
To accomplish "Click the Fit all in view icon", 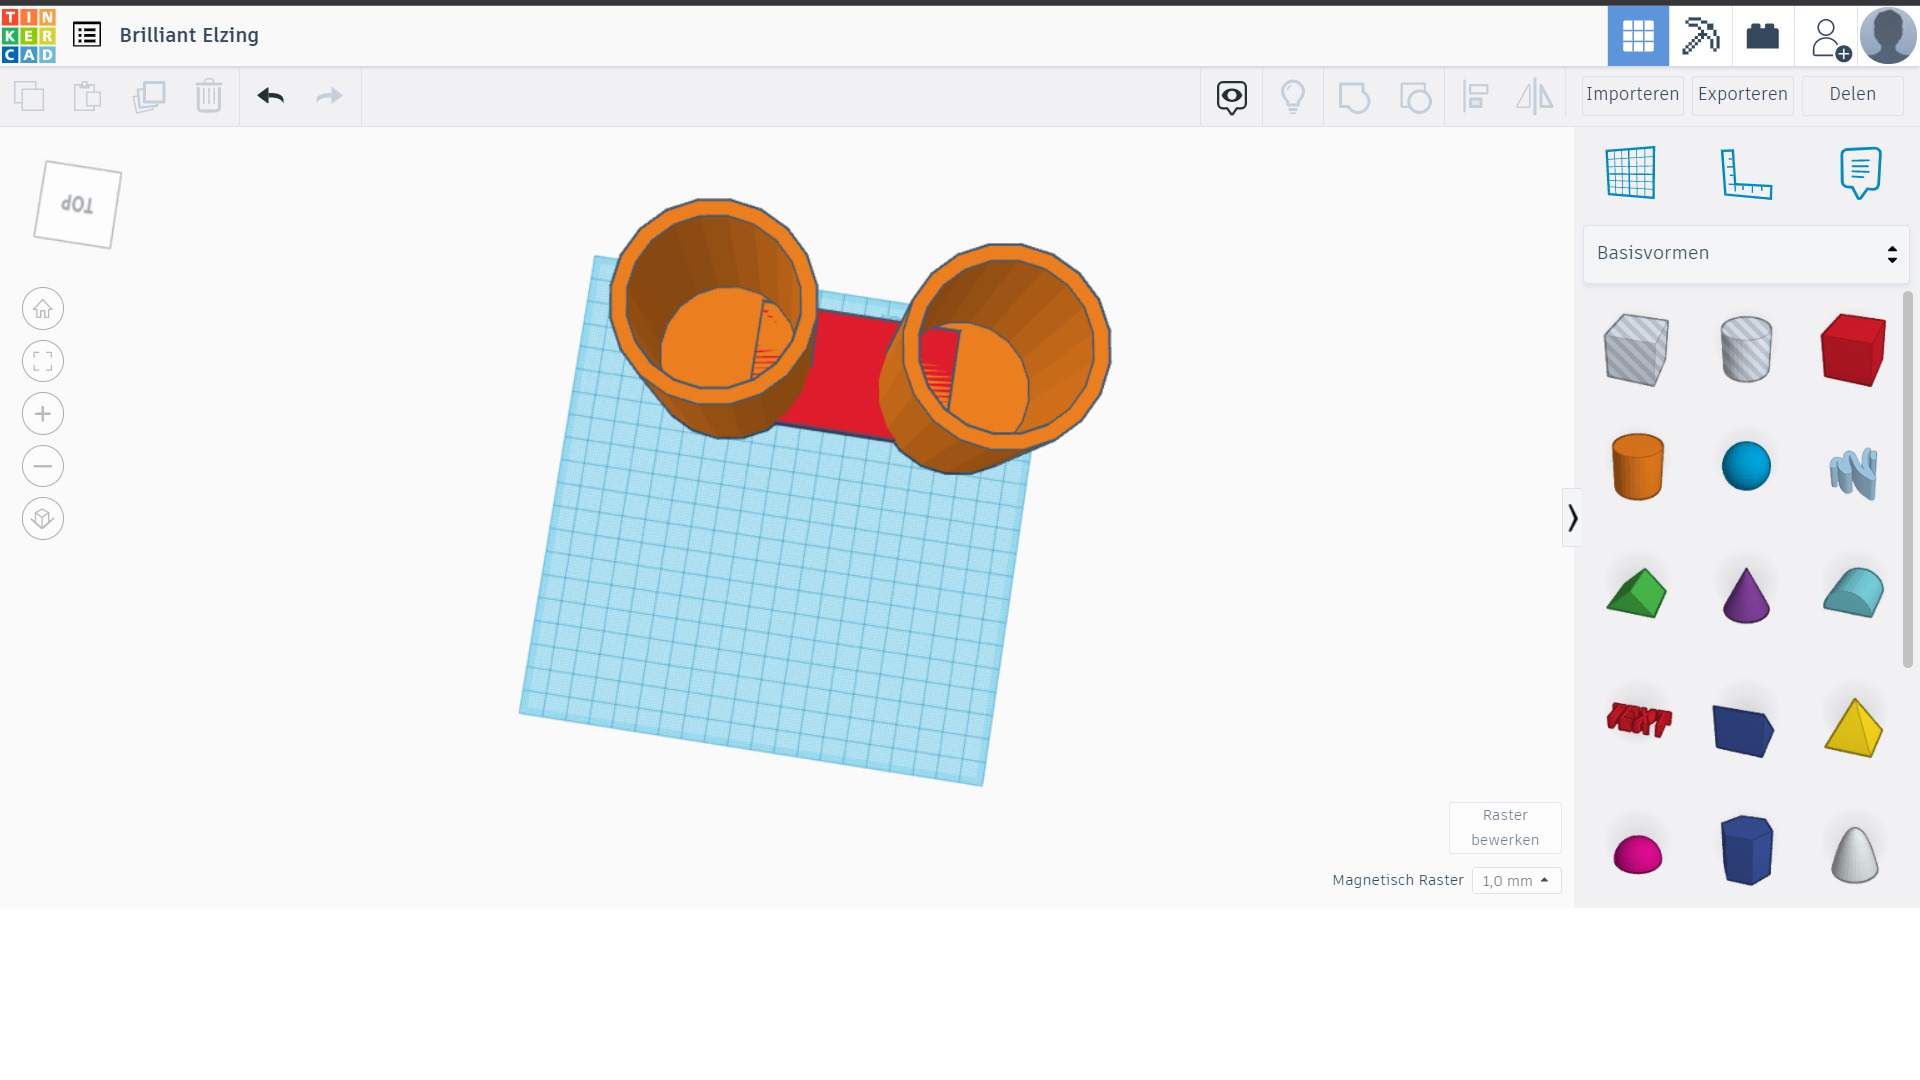I will tap(43, 361).
